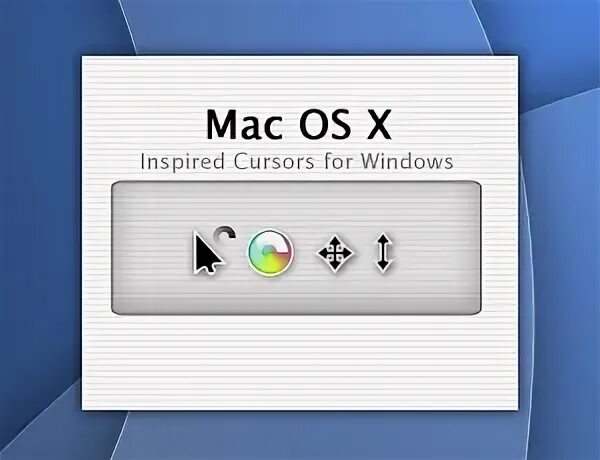Click the large "X" in the title
This screenshot has width=600, height=460.
click(377, 125)
